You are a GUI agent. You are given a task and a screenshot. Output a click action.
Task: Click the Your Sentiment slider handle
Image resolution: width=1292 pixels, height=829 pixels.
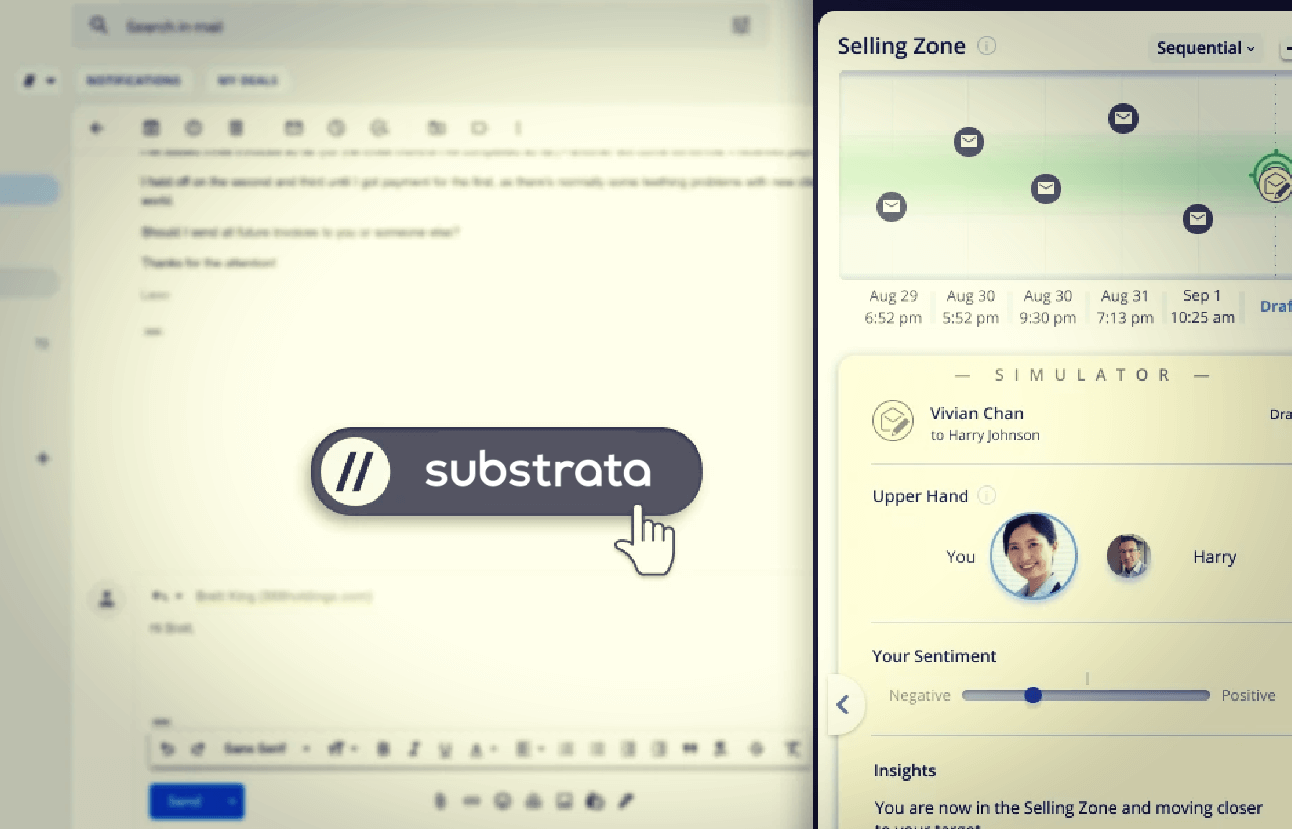click(1033, 695)
